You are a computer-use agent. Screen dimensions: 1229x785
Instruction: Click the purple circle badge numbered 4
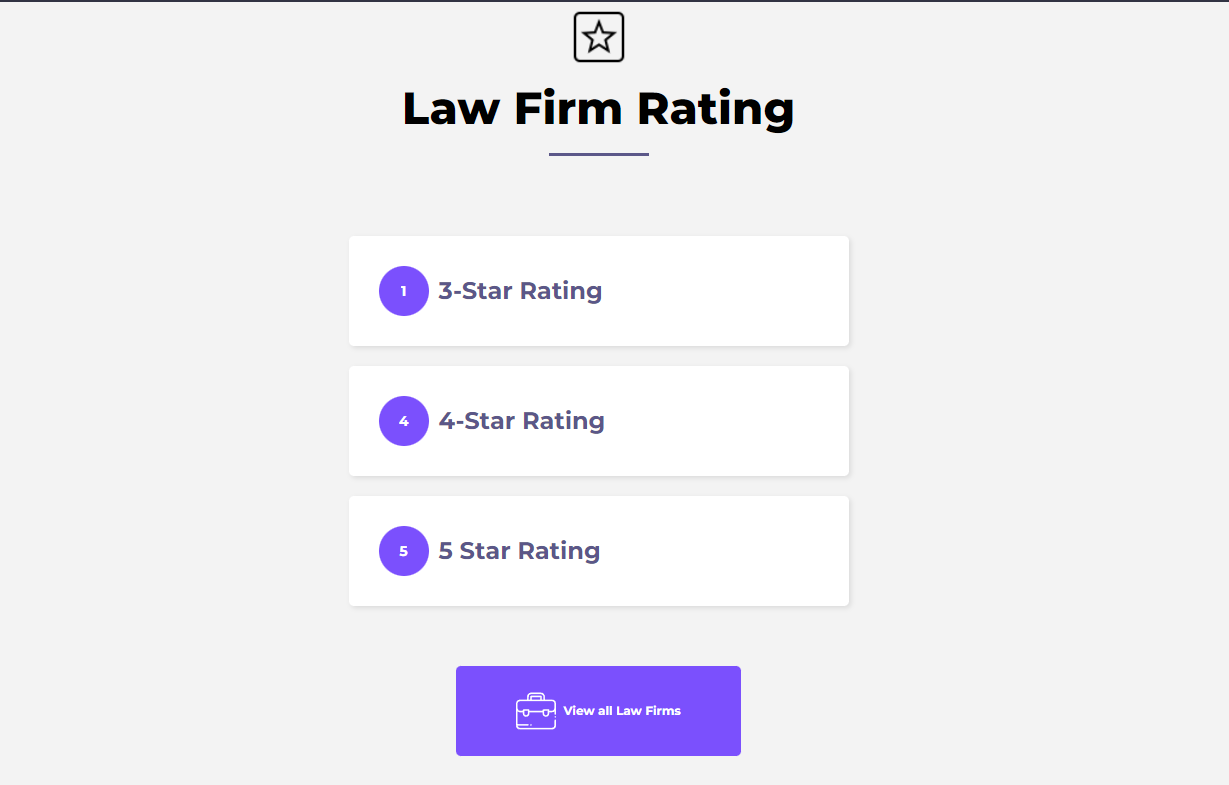tap(404, 421)
